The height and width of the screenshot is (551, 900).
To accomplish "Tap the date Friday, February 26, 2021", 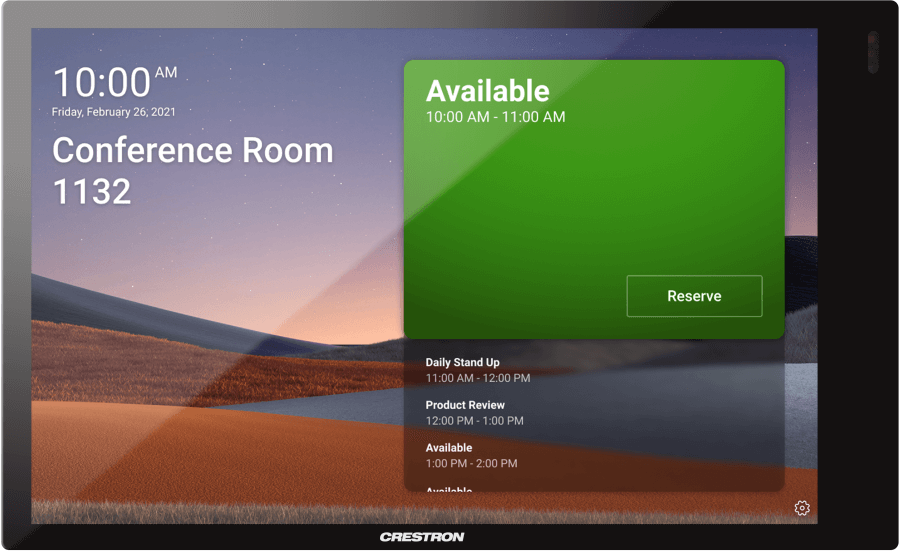I will point(114,112).
